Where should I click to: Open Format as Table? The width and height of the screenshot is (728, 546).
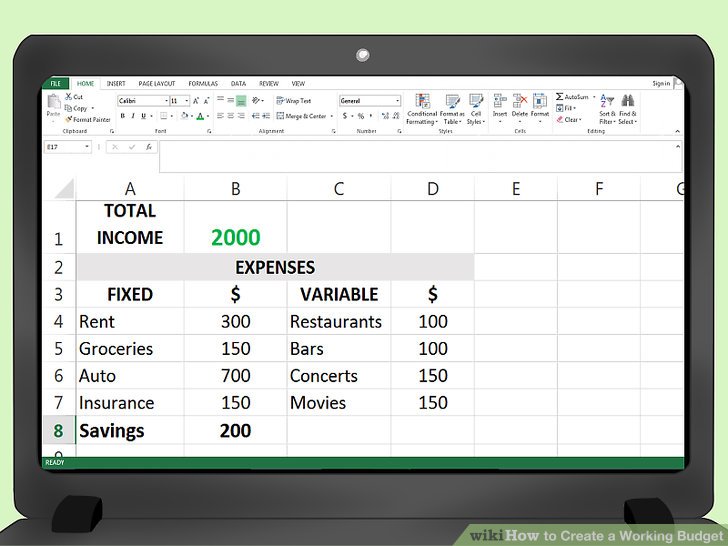(452, 109)
